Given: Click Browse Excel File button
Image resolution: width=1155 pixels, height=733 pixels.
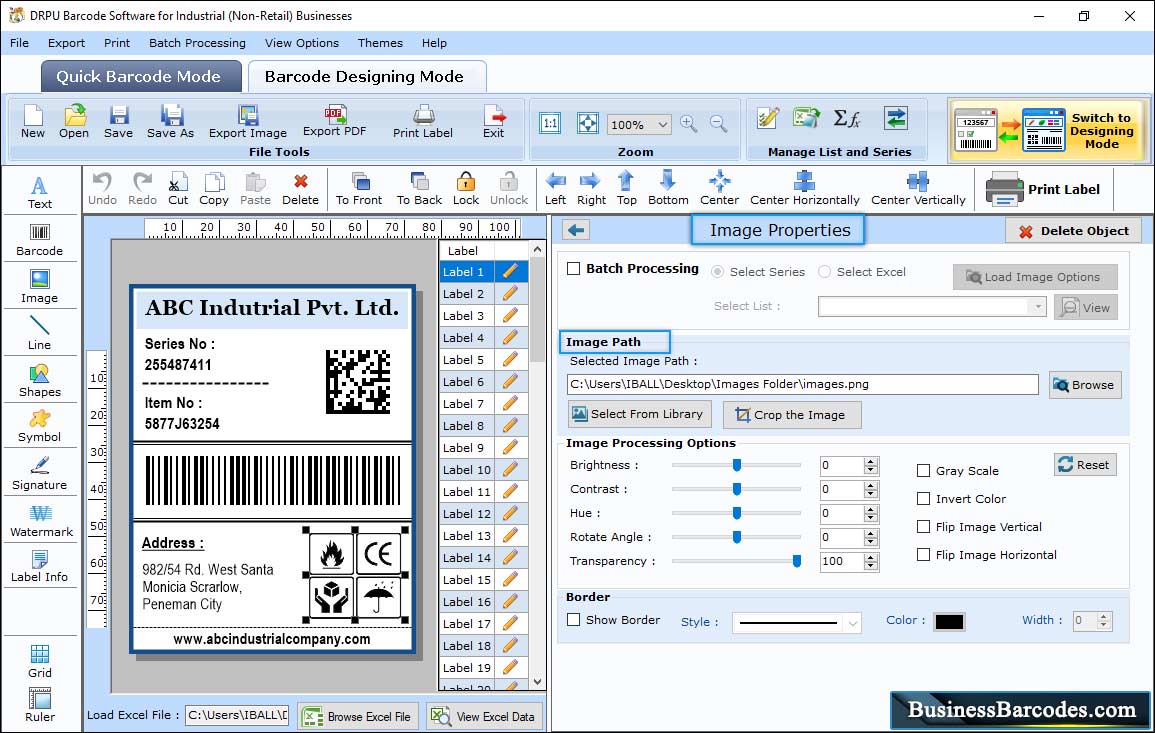Looking at the screenshot, I should (359, 717).
